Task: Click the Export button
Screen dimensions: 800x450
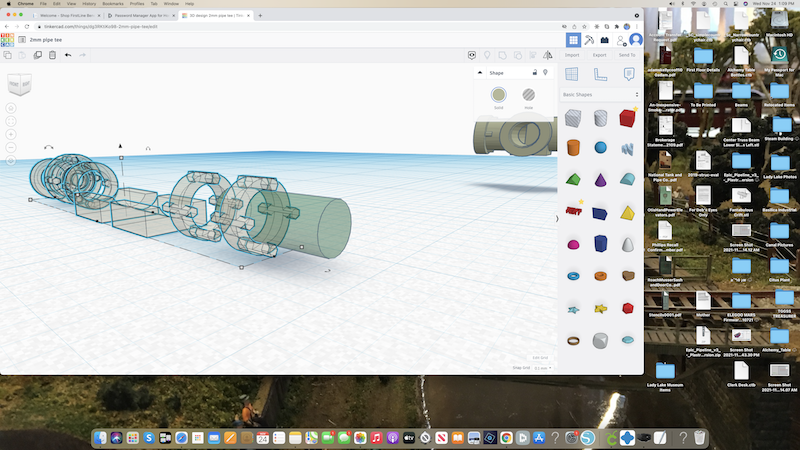Action: 599,55
